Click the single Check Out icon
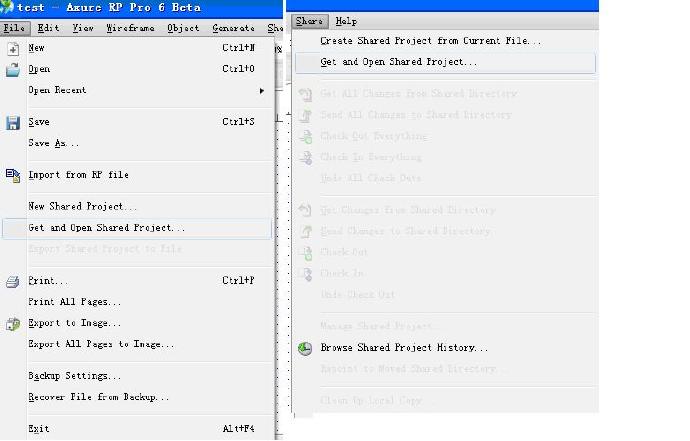 tap(306, 253)
